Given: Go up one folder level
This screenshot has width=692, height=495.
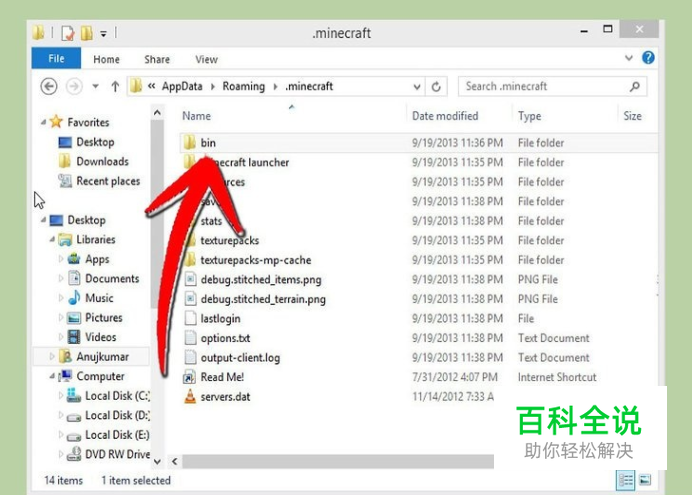Looking at the screenshot, I should click(x=115, y=86).
